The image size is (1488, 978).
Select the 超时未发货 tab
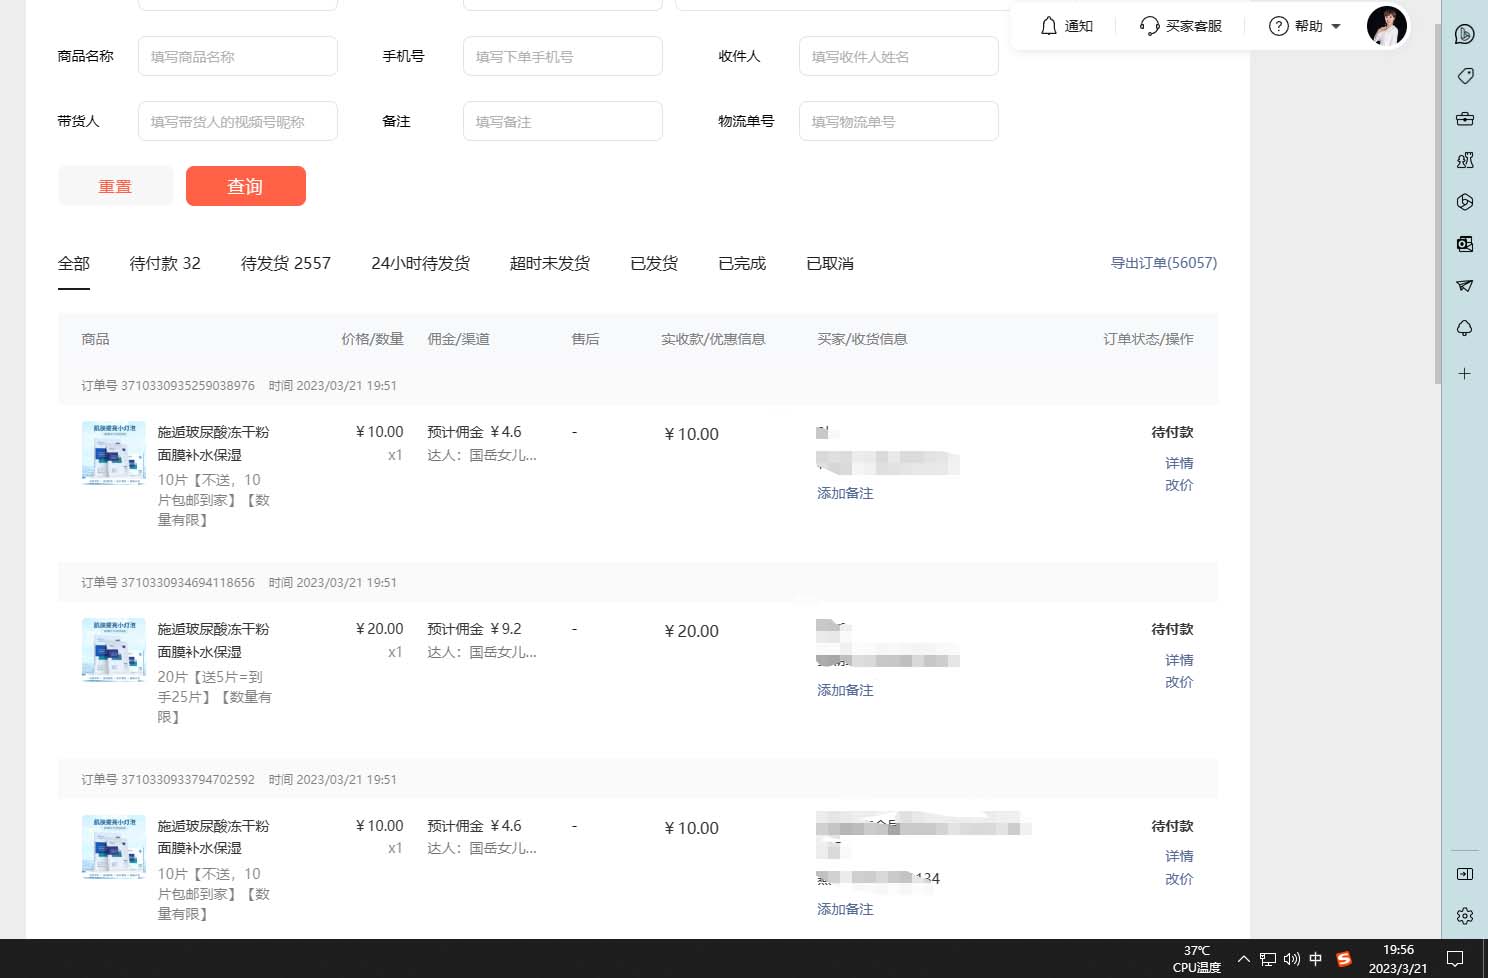click(550, 263)
